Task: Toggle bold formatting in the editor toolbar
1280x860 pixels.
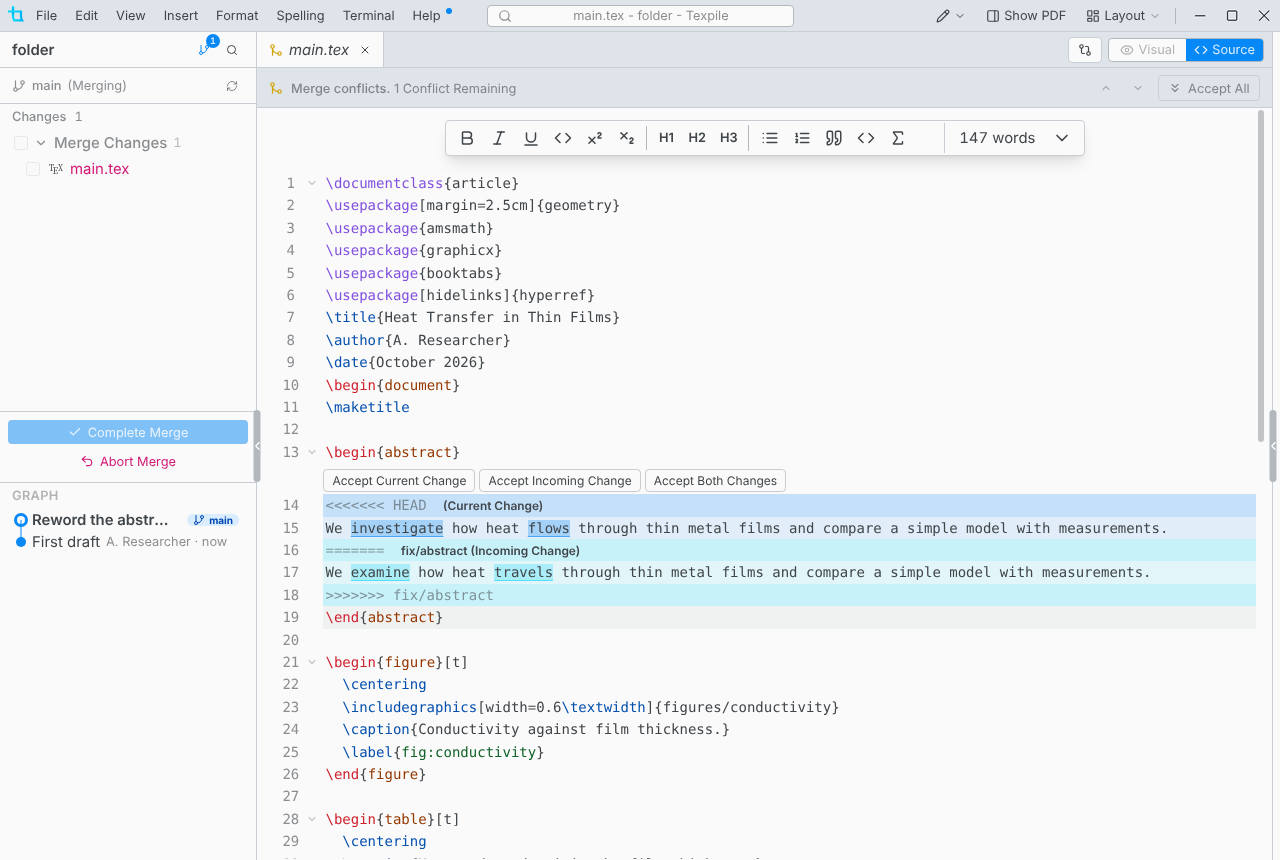Action: [x=467, y=138]
